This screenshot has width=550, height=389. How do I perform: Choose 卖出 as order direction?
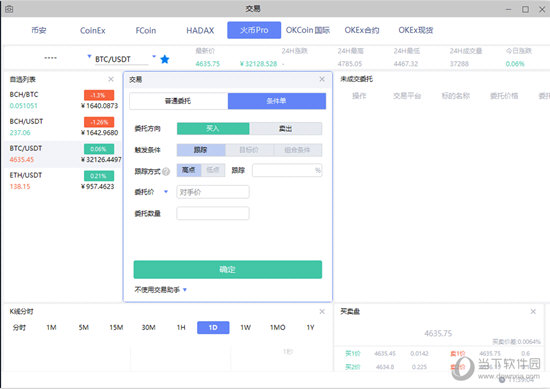tap(286, 129)
